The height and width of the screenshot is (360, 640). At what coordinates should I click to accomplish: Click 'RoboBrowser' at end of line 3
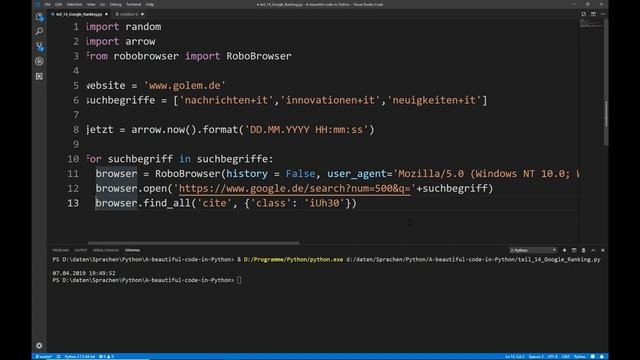[259, 56]
